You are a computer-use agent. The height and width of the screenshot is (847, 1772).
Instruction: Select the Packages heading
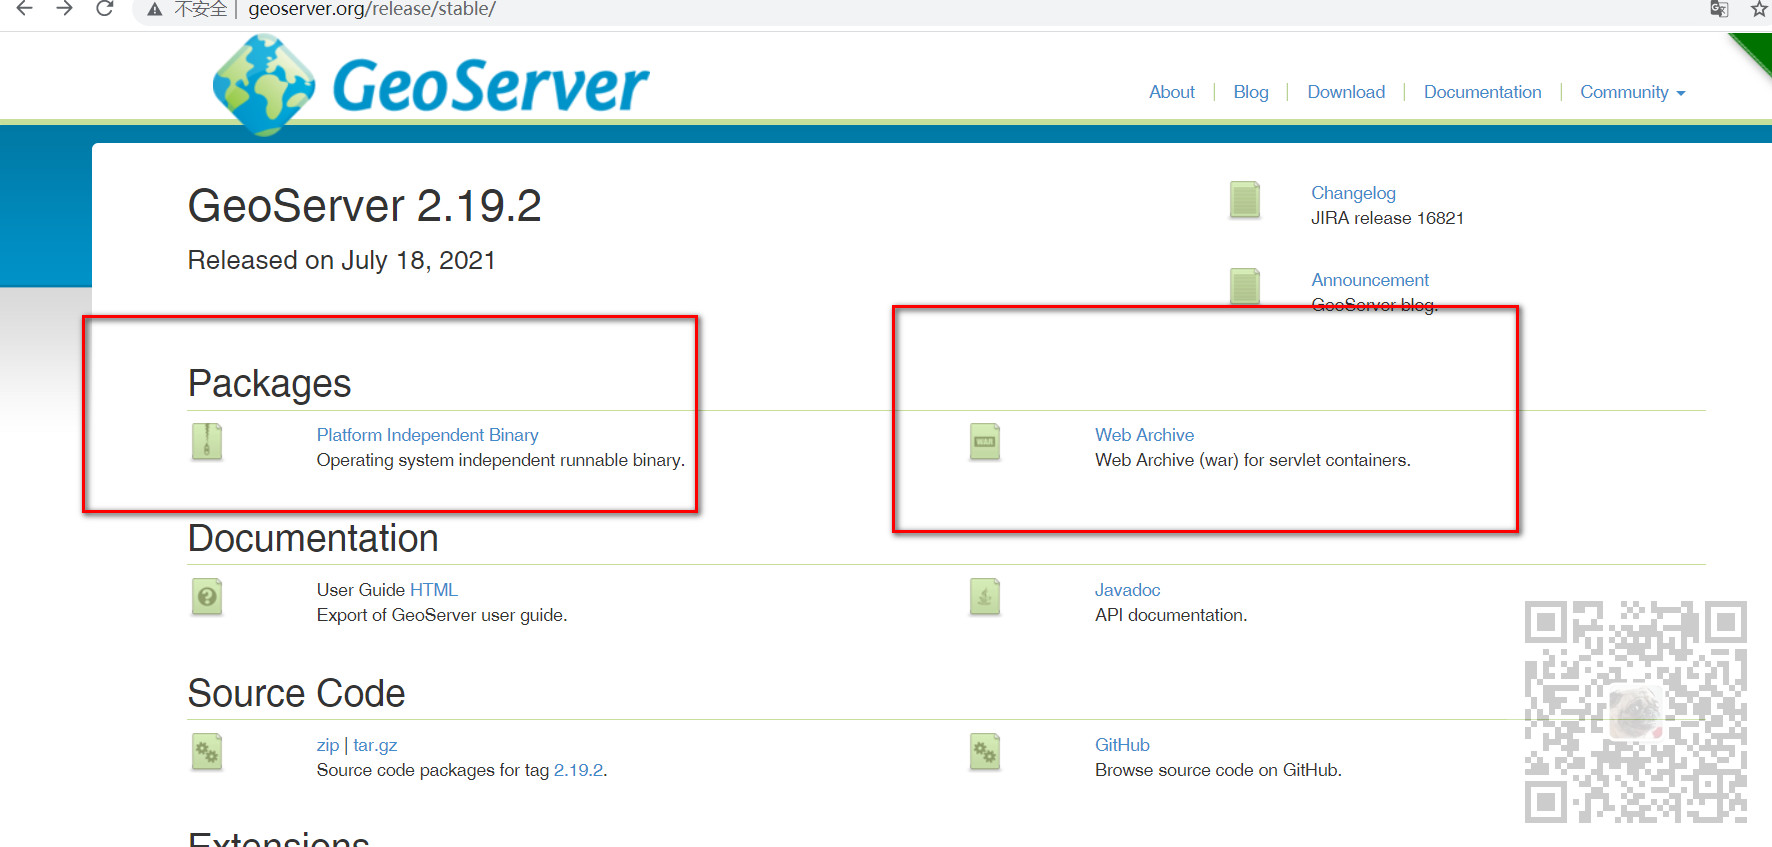coord(269,383)
